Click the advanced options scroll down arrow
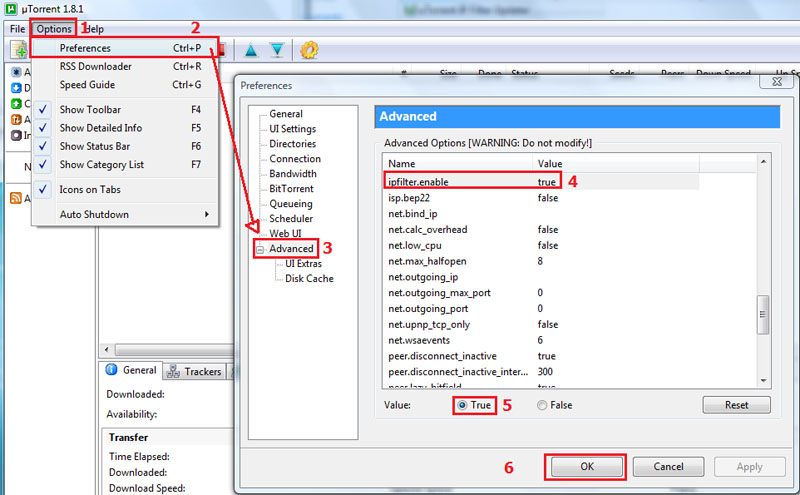The height and width of the screenshot is (495, 800). coord(763,381)
